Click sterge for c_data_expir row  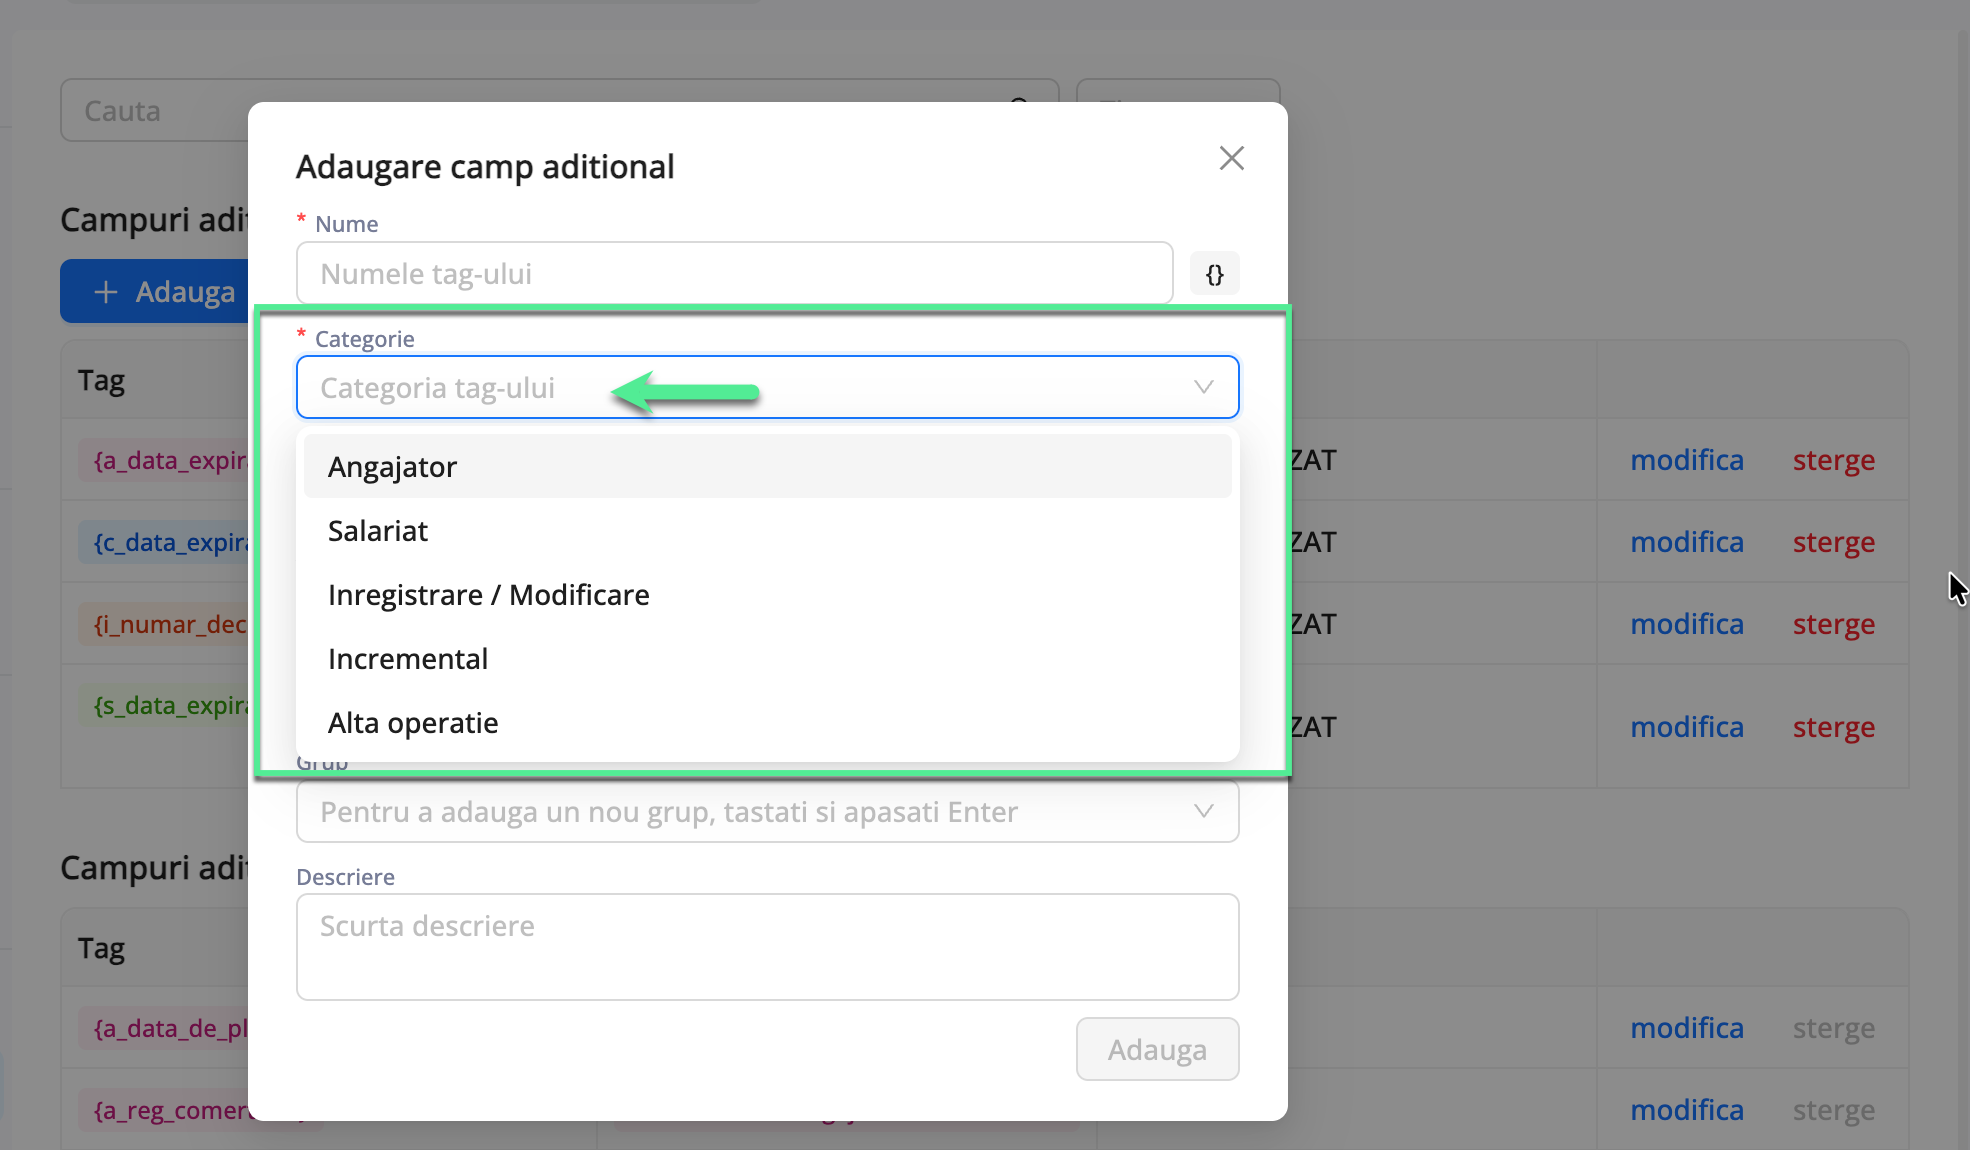click(x=1833, y=542)
